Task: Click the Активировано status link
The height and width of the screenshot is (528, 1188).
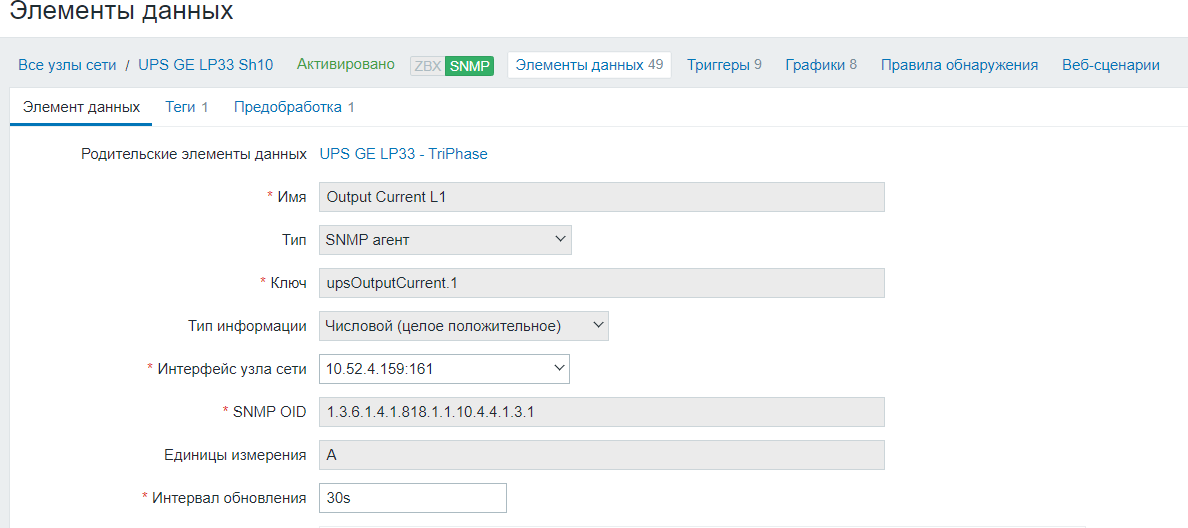Action: coord(346,65)
